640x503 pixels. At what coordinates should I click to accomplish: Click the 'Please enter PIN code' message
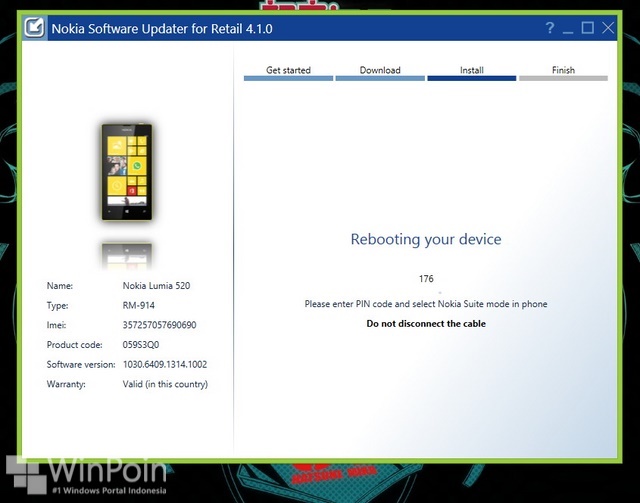coord(426,304)
